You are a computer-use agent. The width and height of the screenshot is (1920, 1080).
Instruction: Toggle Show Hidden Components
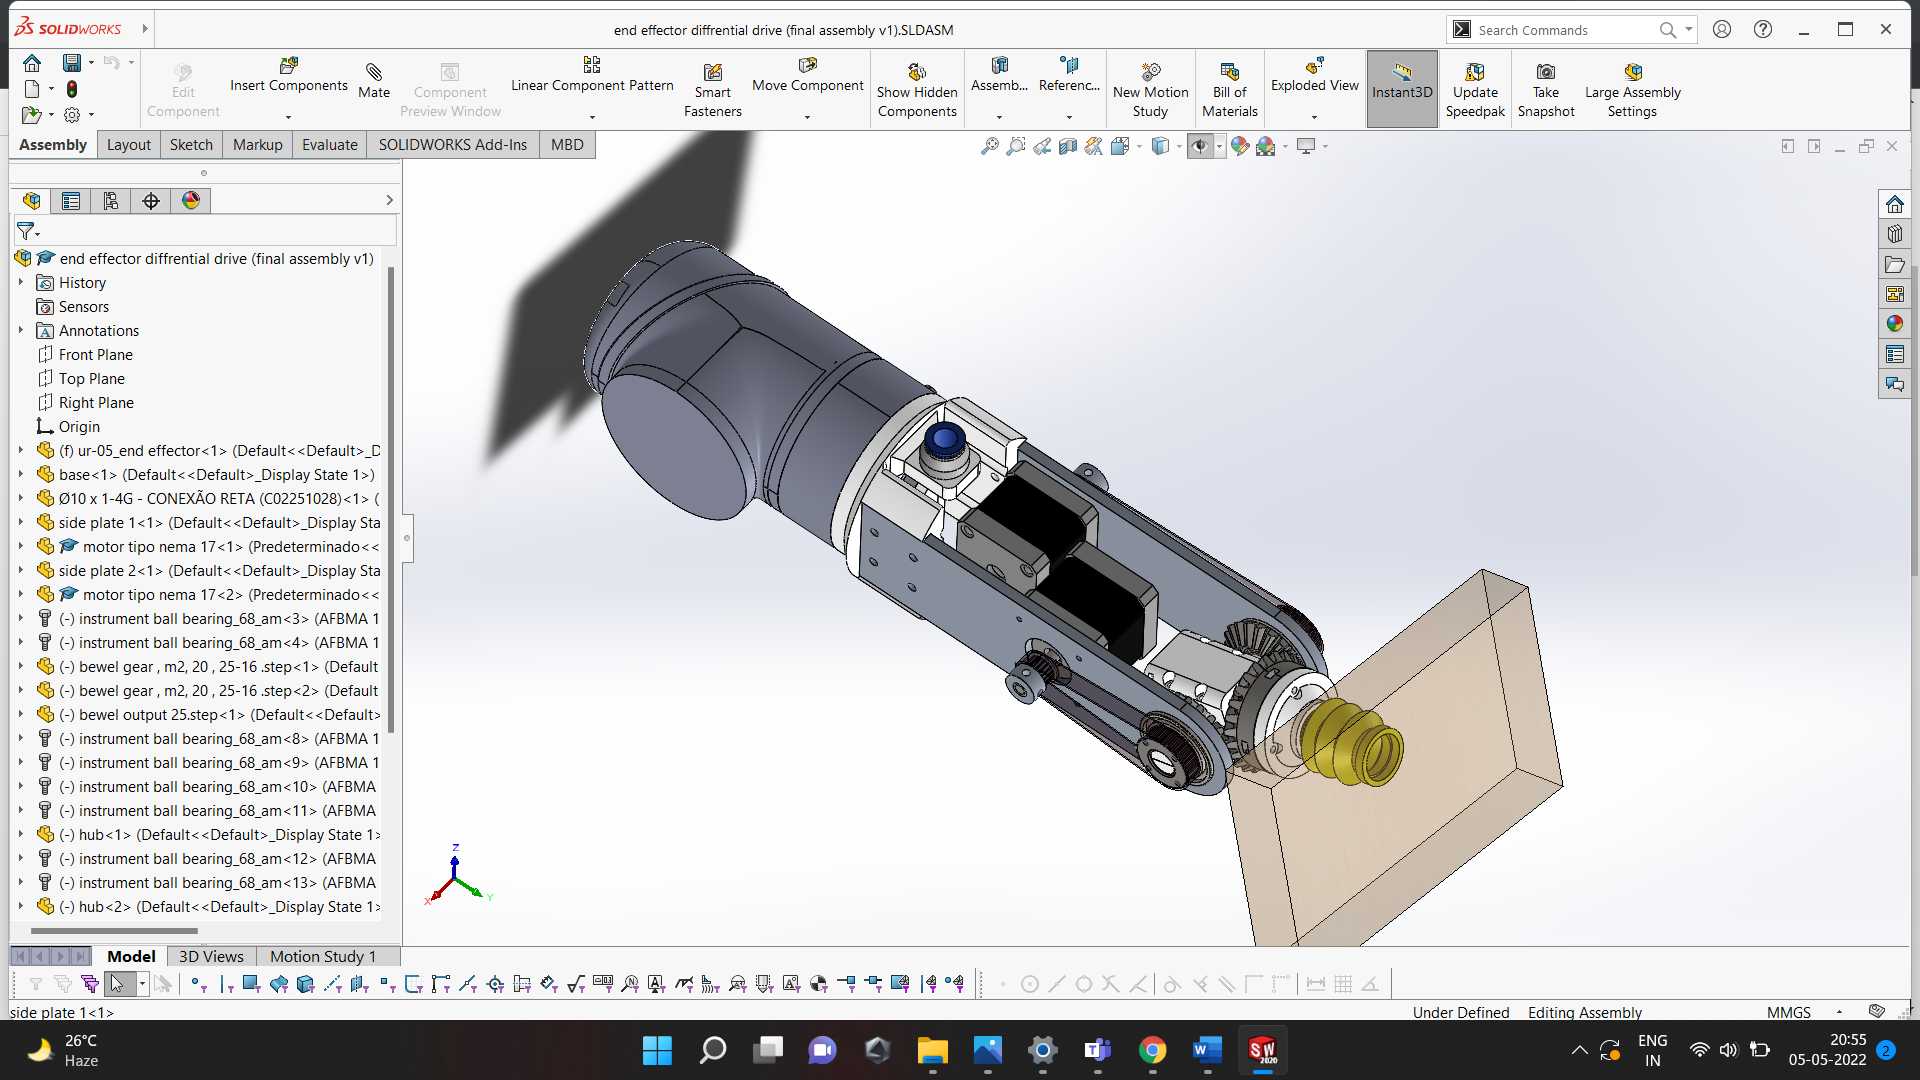917,90
